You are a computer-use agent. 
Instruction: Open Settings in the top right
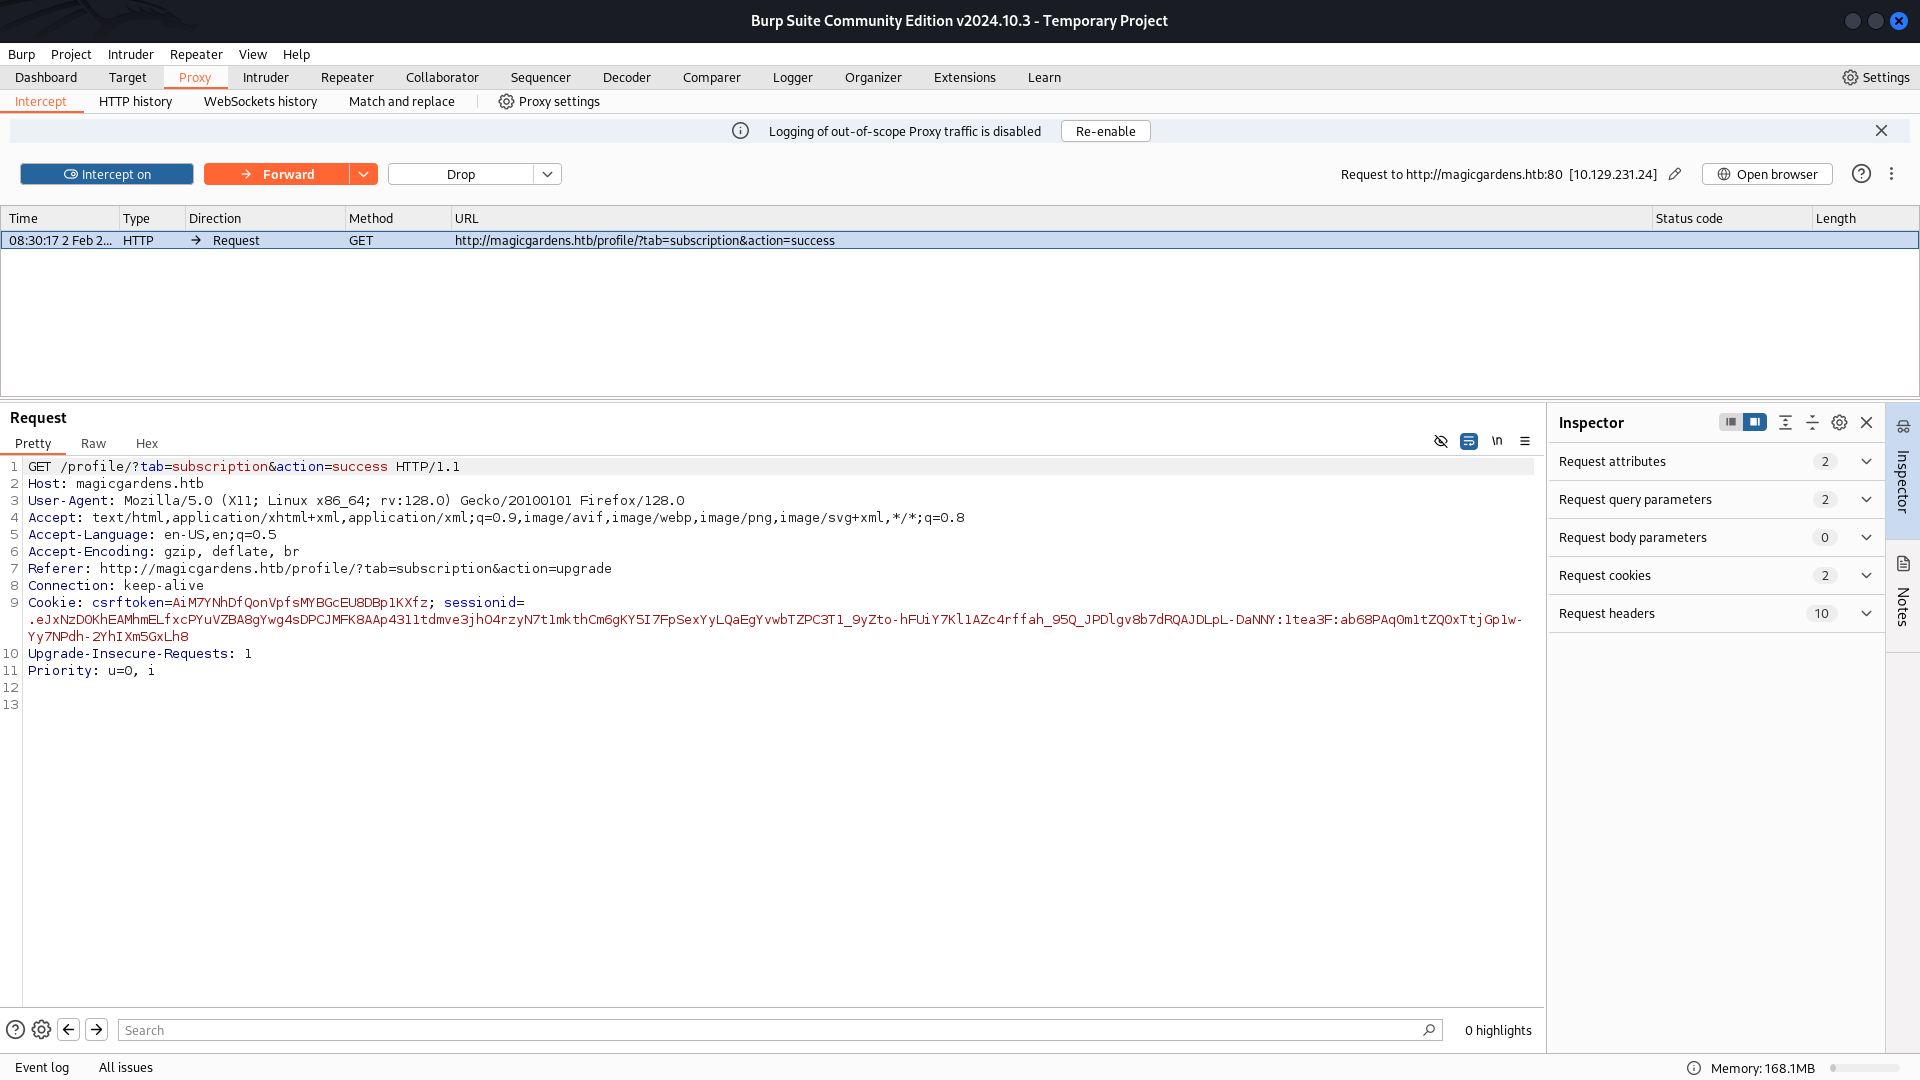pos(1876,77)
